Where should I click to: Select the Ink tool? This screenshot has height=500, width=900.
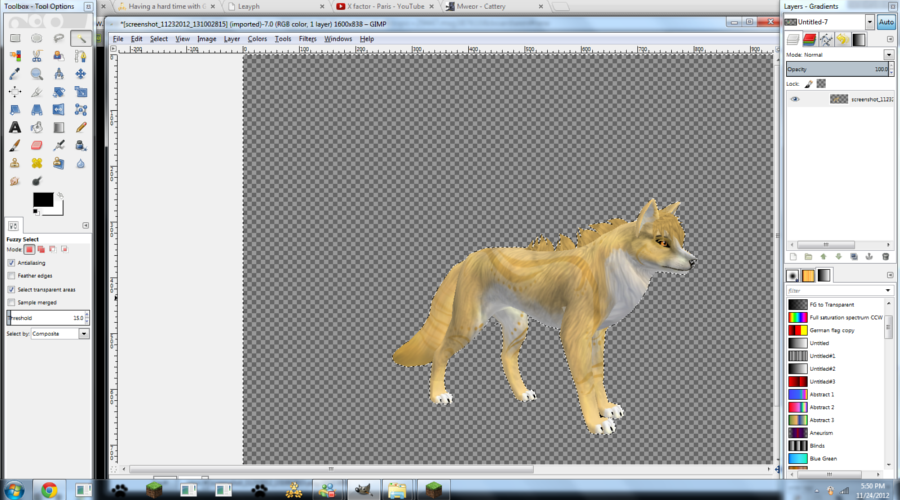[x=80, y=146]
